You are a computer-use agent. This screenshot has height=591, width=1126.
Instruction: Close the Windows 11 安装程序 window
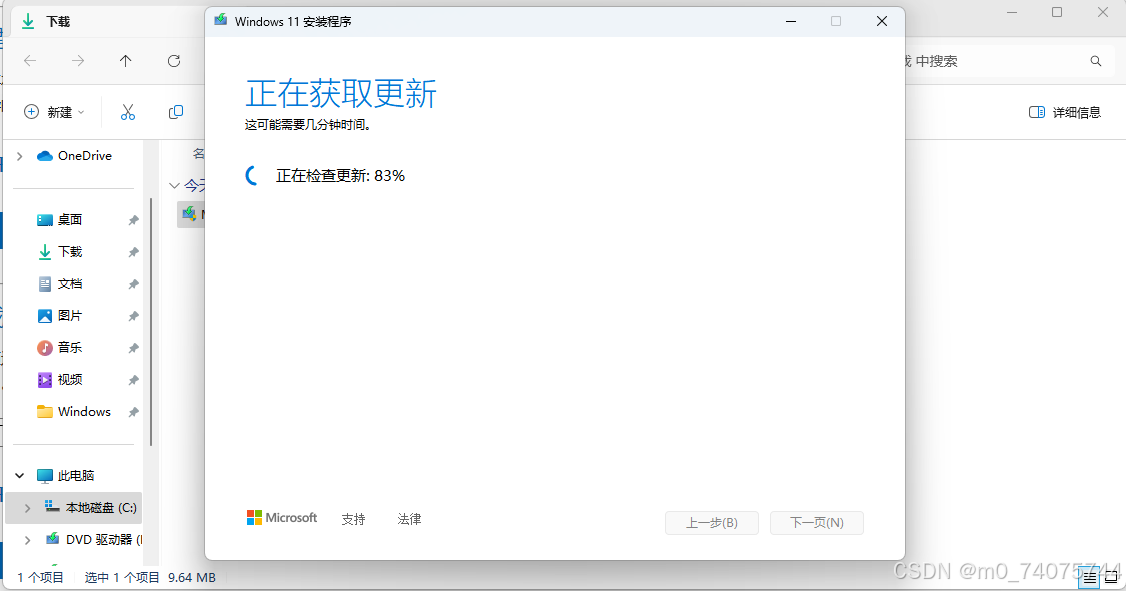882,22
